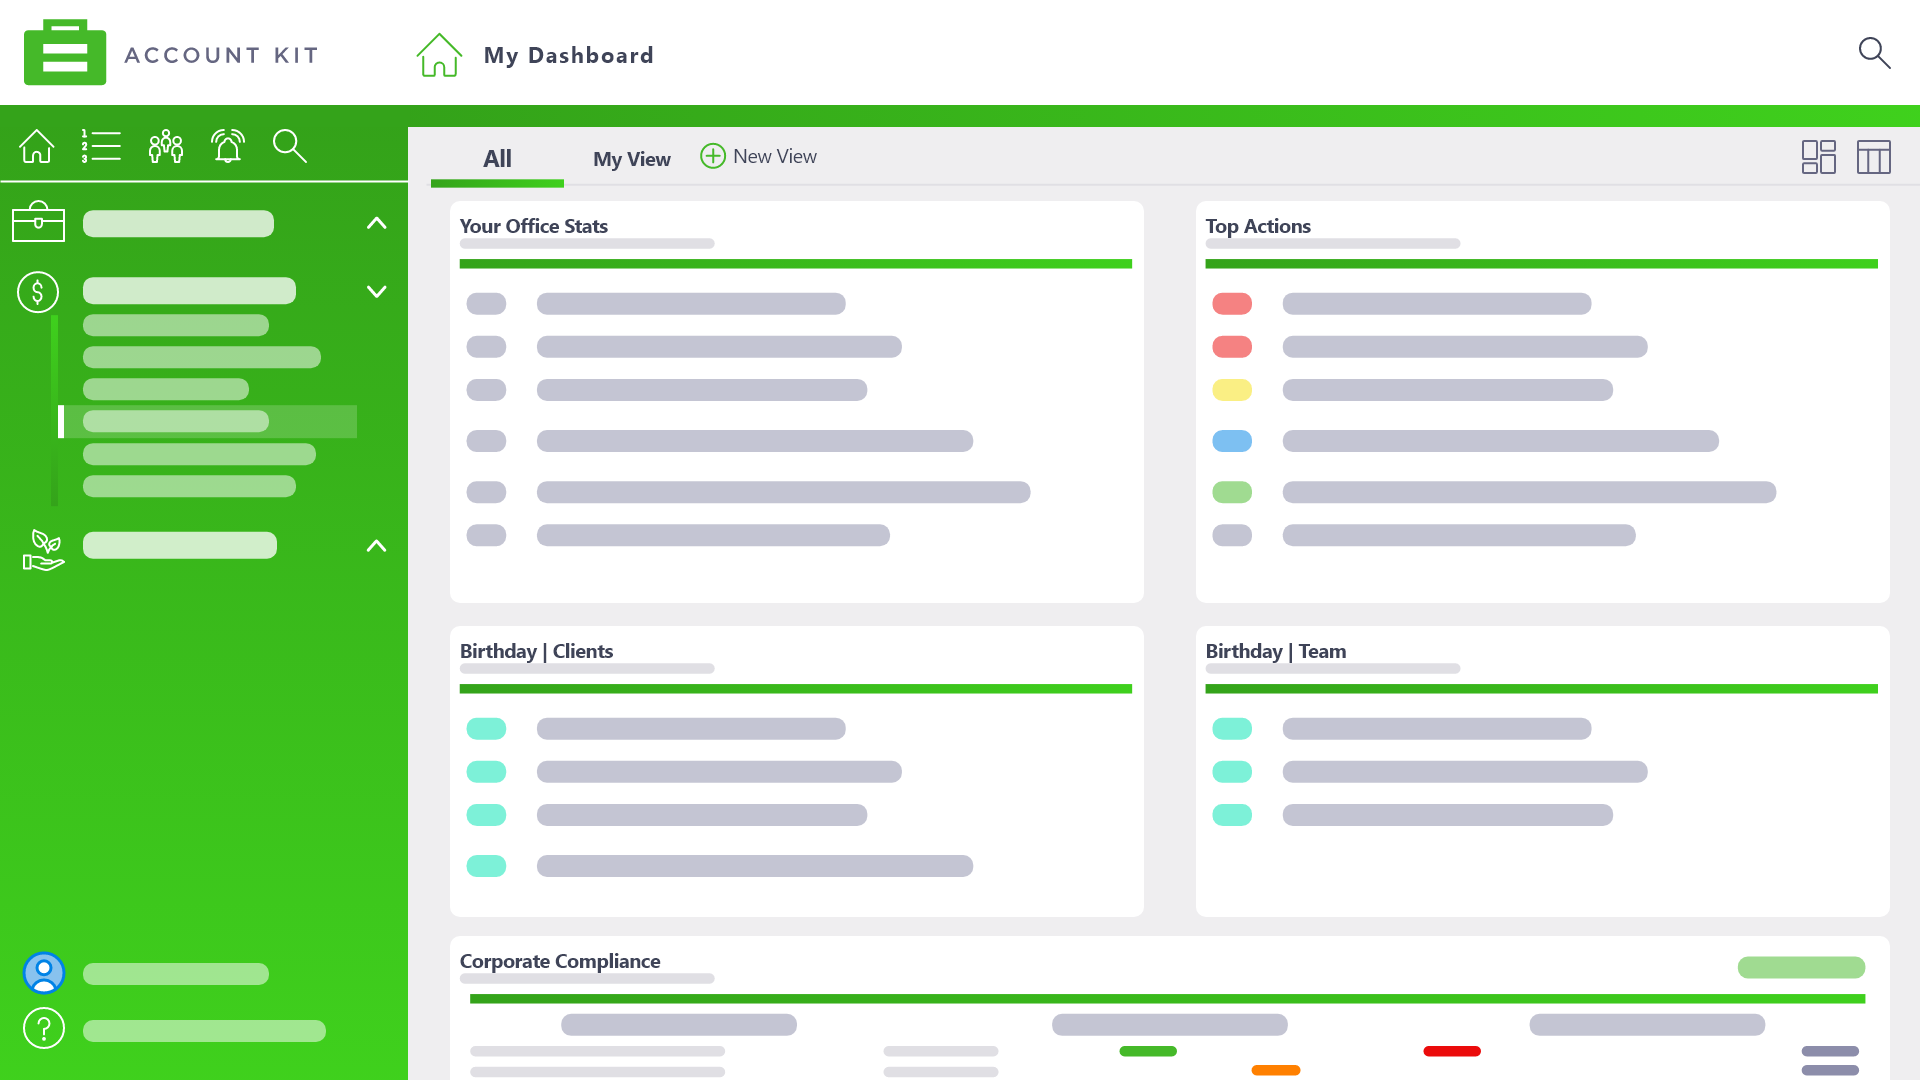This screenshot has width=1920, height=1080.
Task: Click the home icon in the sidebar toolbar
Action: tap(37, 146)
